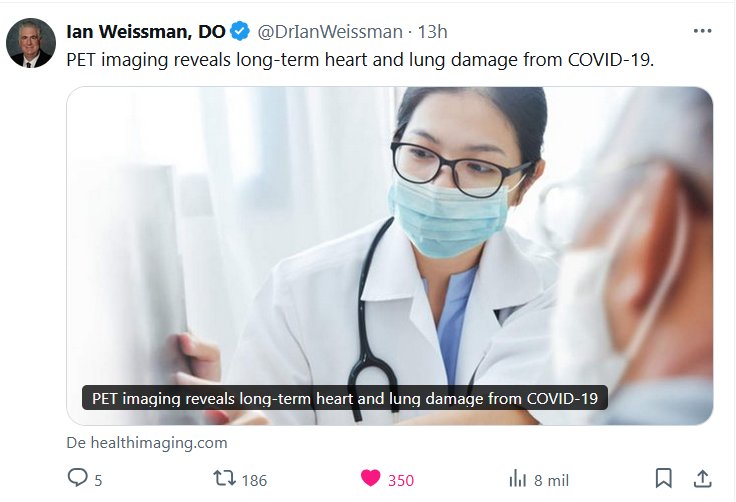Click the display name Ian Weissman, DO

pos(146,32)
